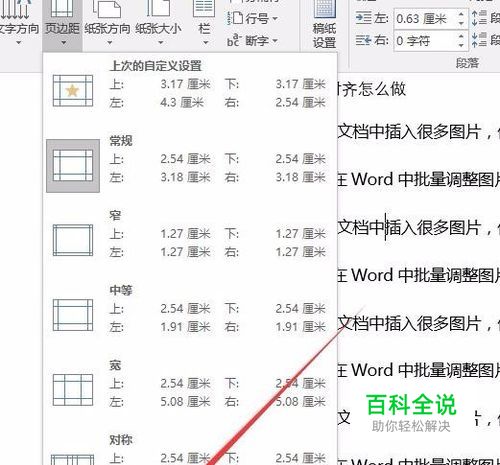The image size is (500, 465).
Task: Select the 中等 moderate margin preset icon
Action: (73, 315)
